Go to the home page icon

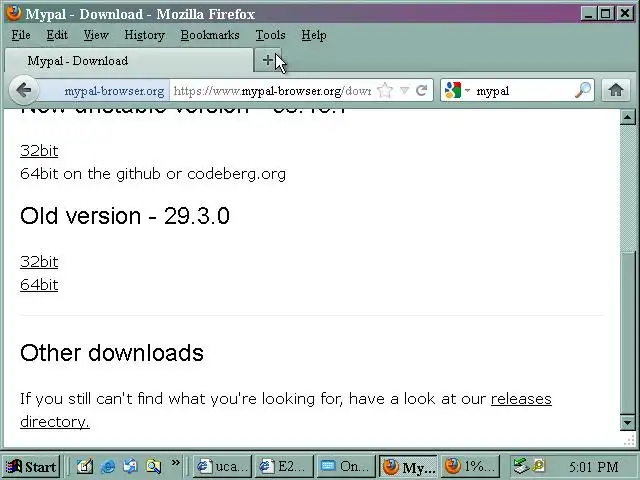616,90
